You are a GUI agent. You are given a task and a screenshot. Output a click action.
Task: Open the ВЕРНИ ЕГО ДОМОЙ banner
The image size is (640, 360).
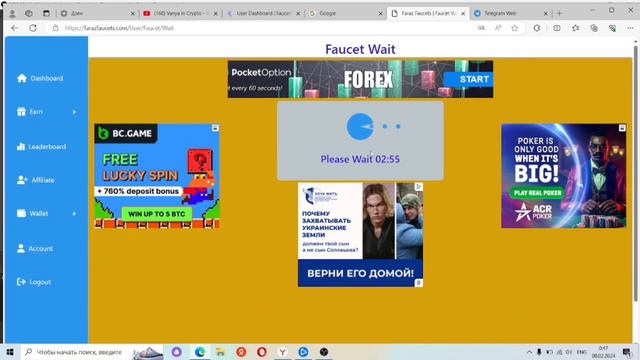point(360,273)
